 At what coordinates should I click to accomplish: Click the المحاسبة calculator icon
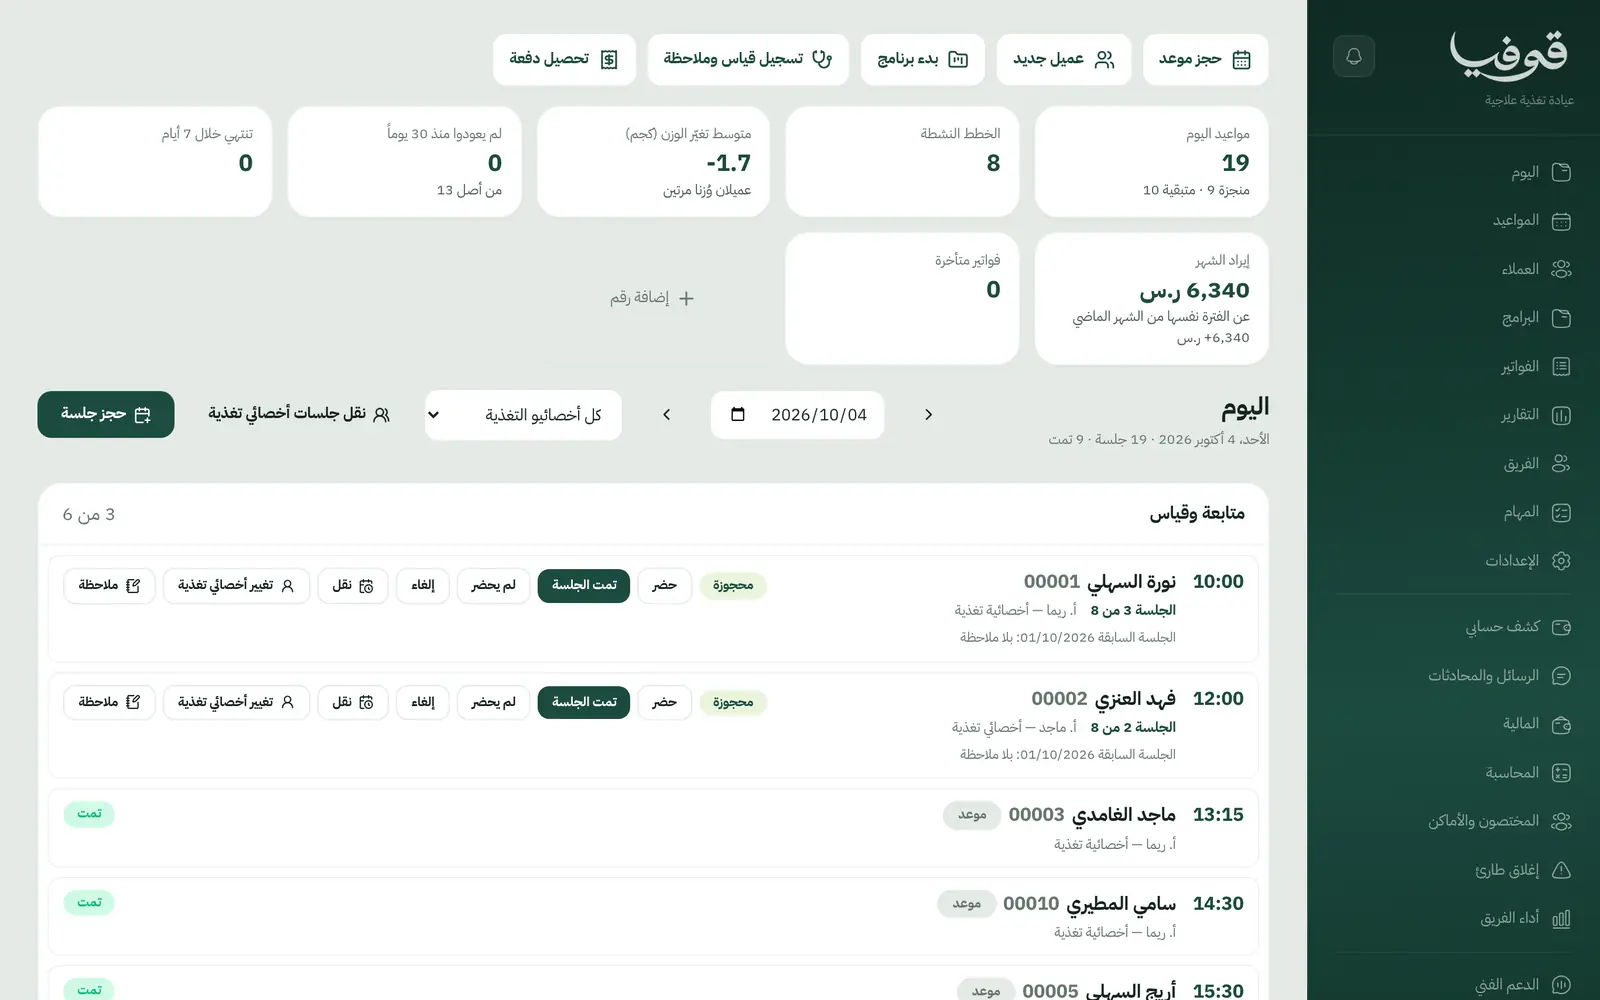(x=1561, y=773)
